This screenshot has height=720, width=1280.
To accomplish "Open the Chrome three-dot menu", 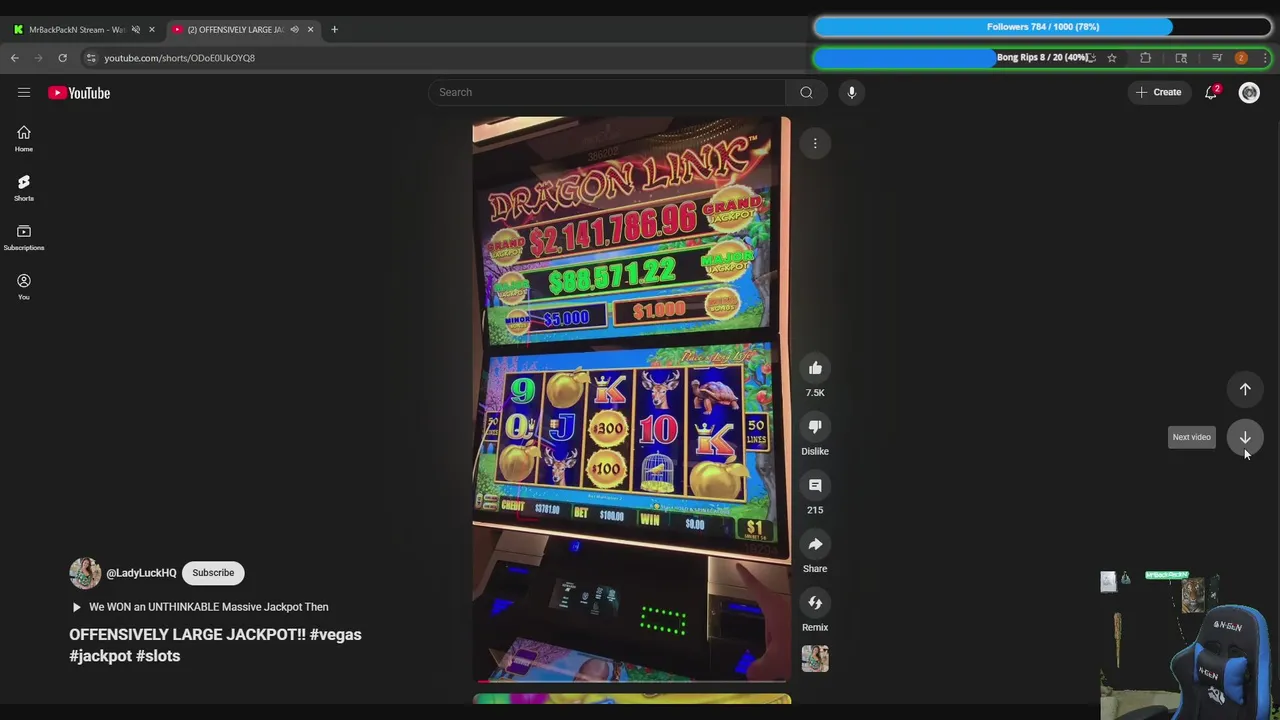I will point(1265,58).
